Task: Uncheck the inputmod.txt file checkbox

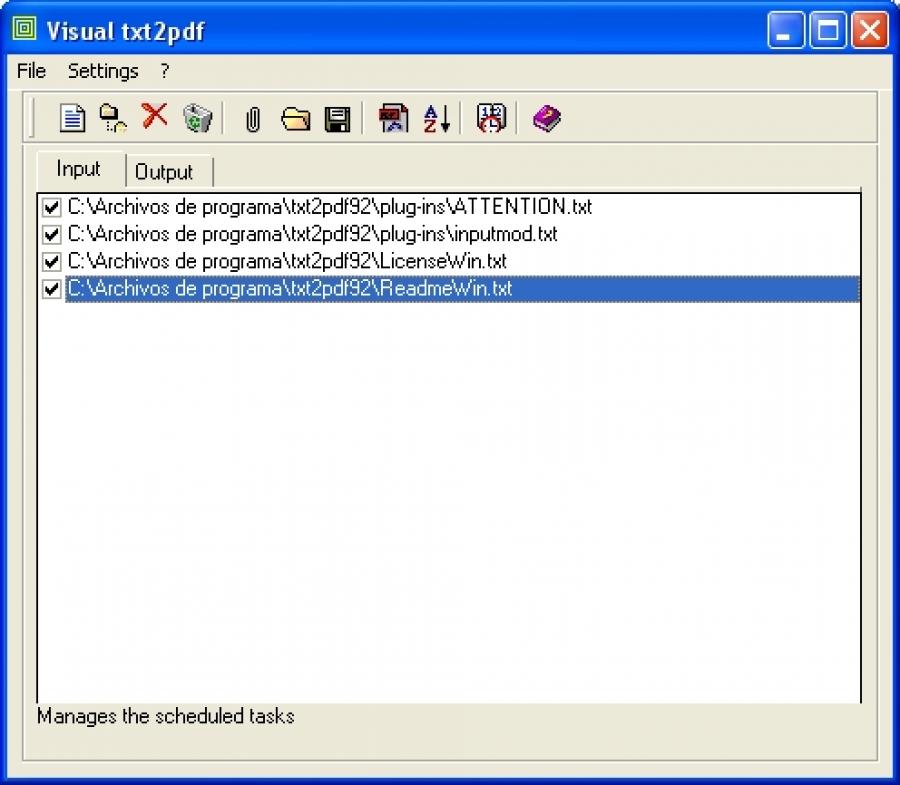Action: point(51,234)
